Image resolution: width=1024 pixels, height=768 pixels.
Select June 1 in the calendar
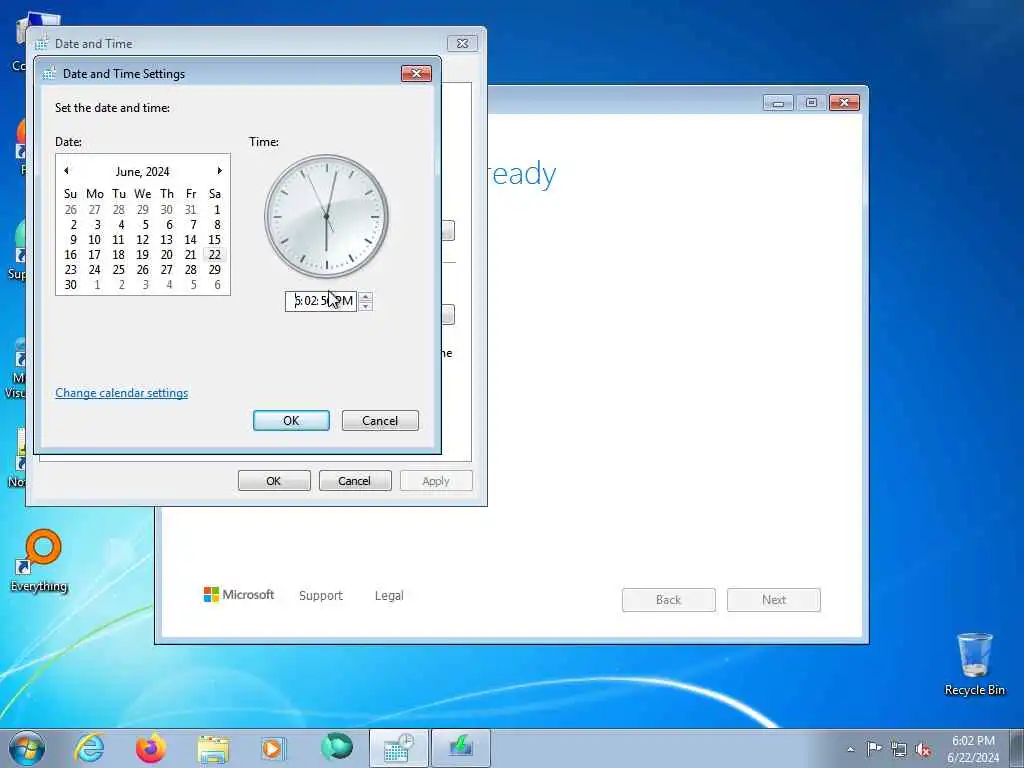click(217, 210)
